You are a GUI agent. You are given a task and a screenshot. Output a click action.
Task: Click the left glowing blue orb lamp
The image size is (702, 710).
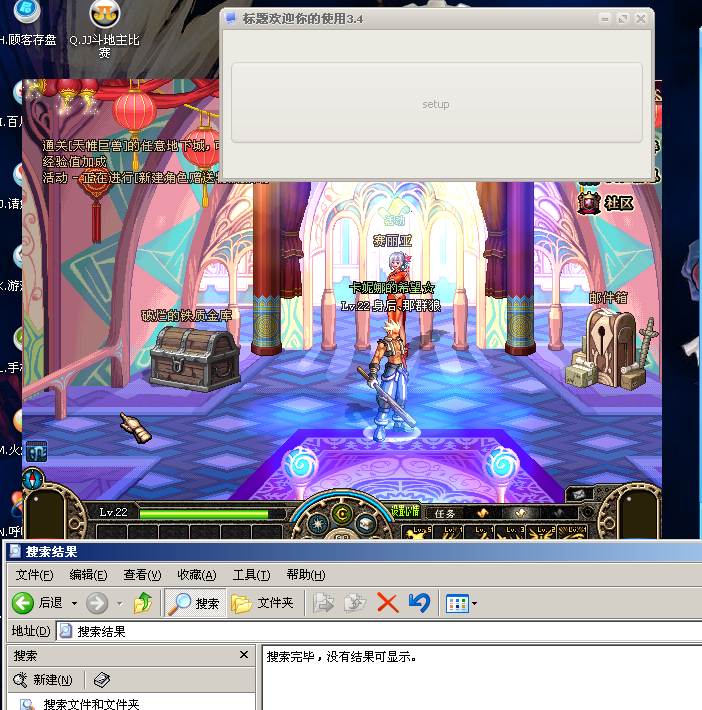300,466
